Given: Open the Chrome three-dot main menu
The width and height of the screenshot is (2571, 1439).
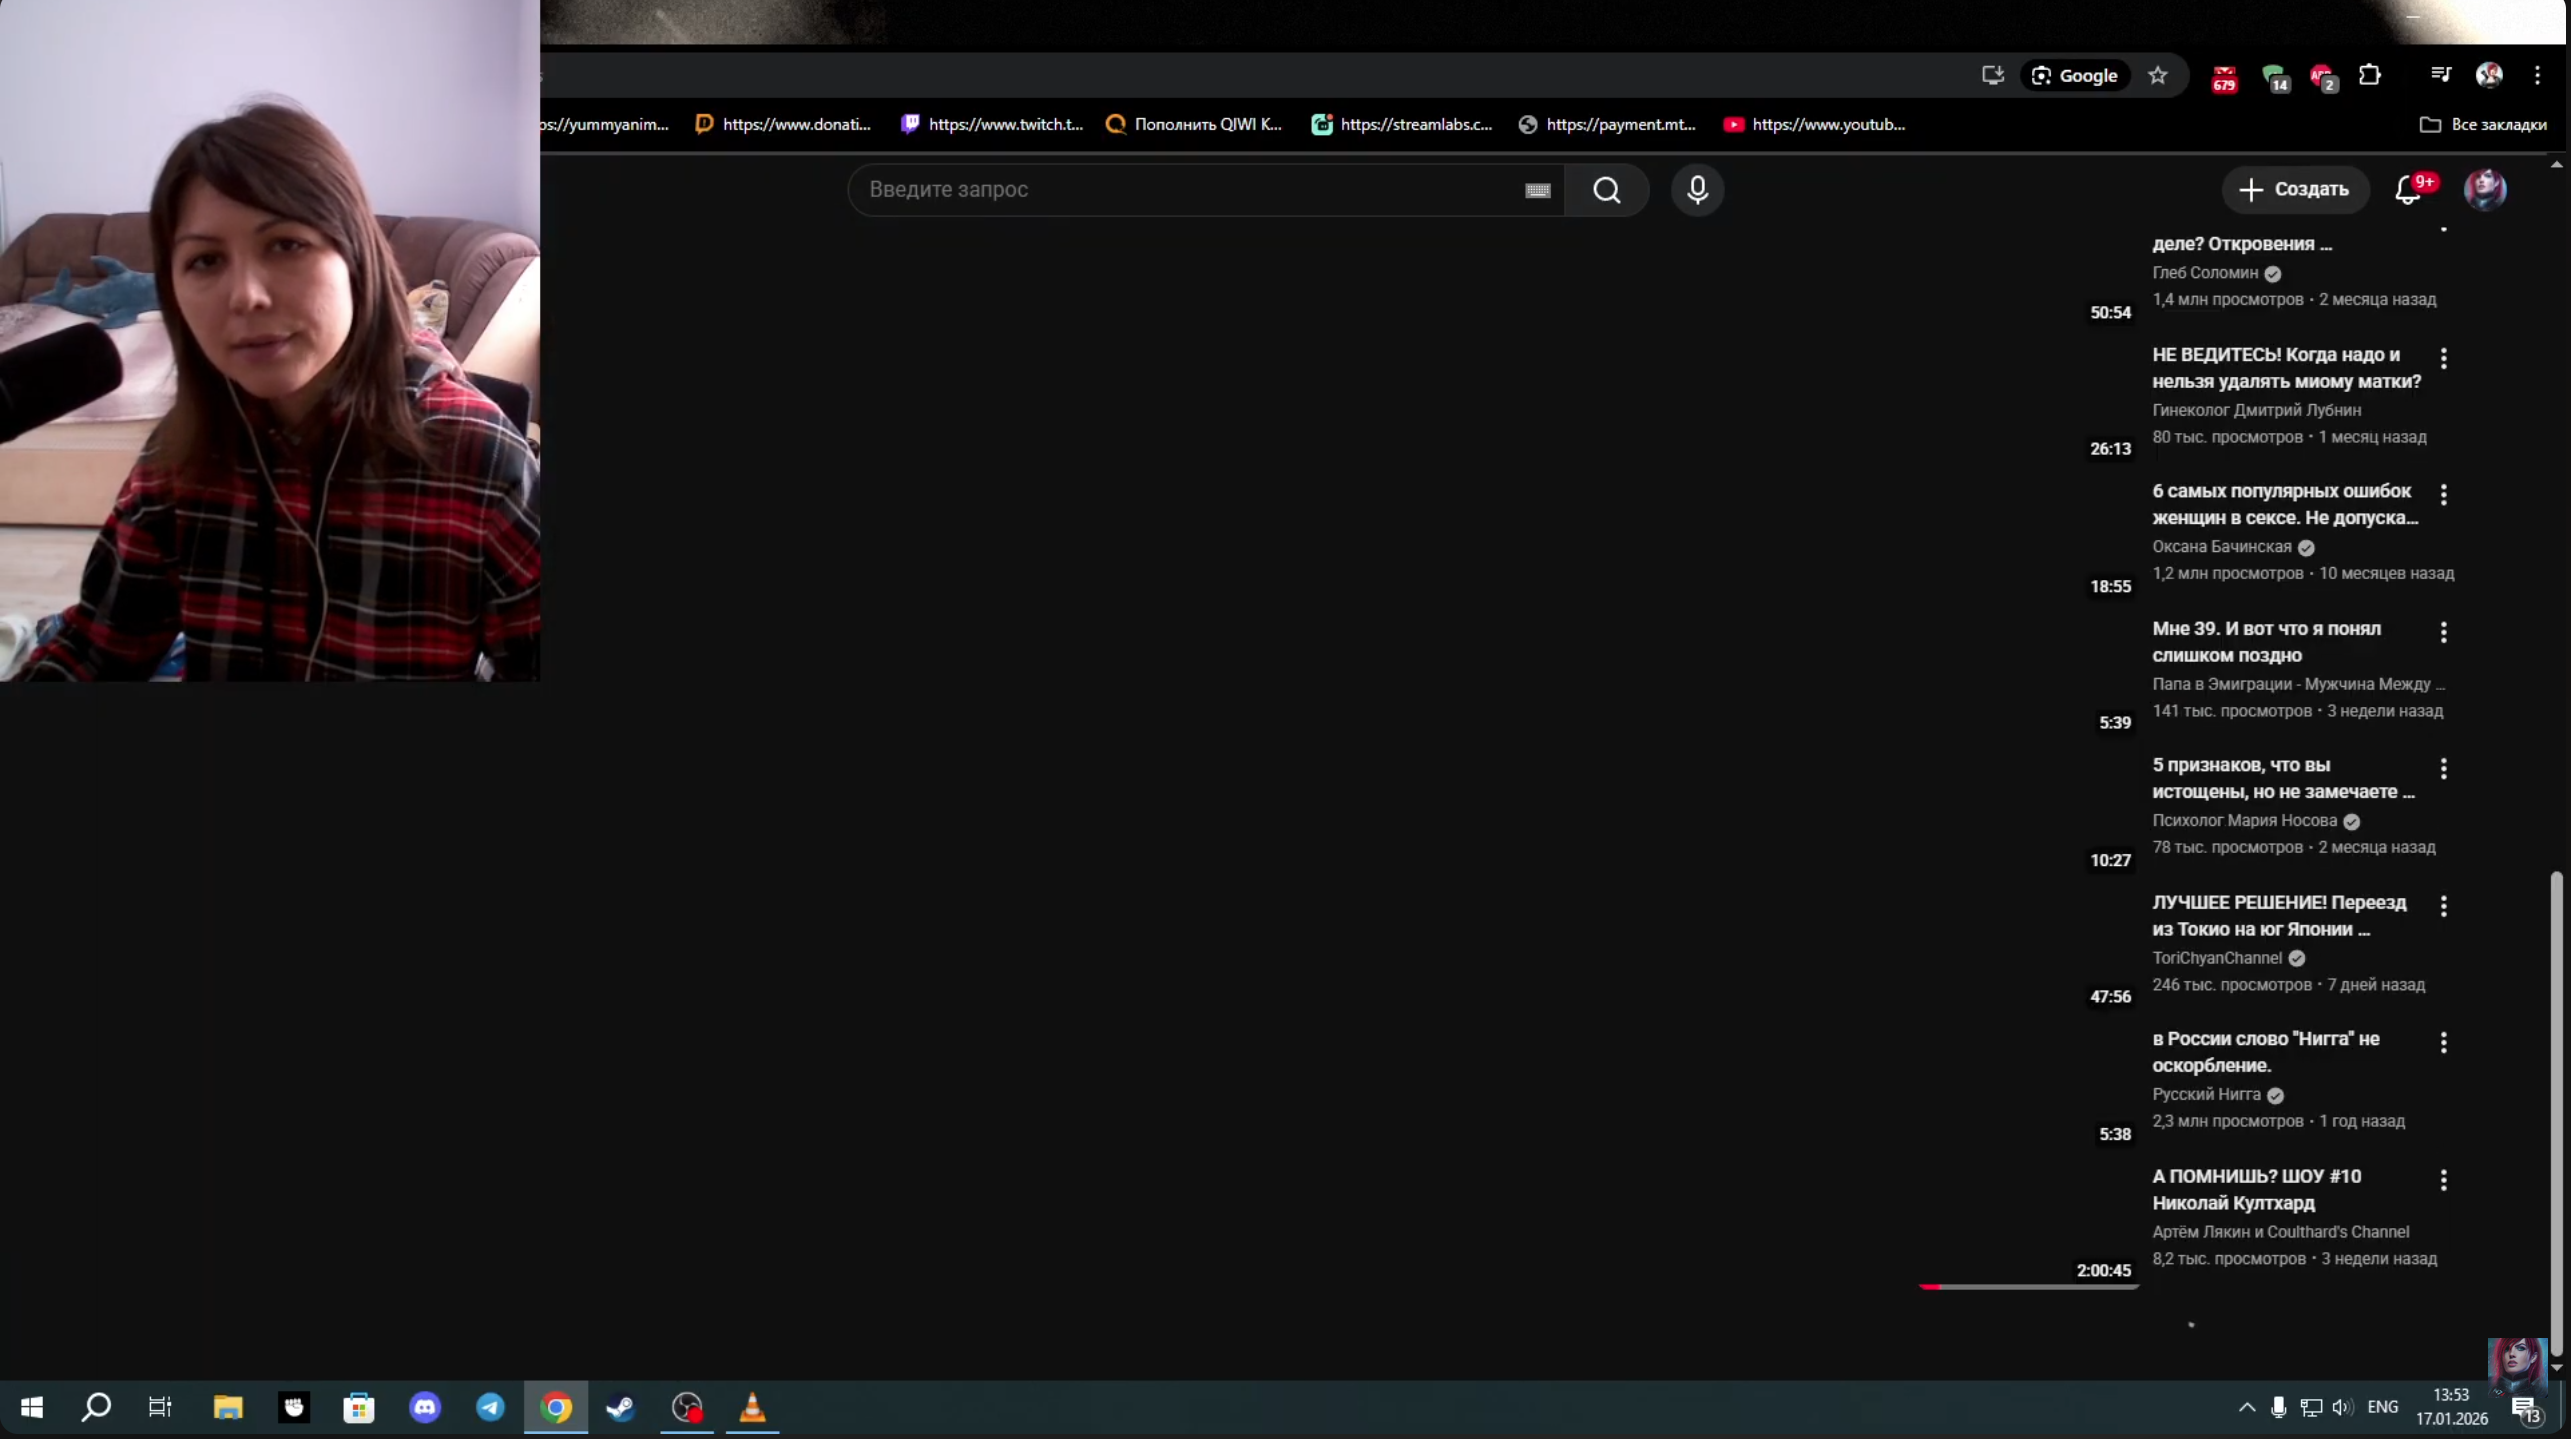Looking at the screenshot, I should coord(2536,76).
